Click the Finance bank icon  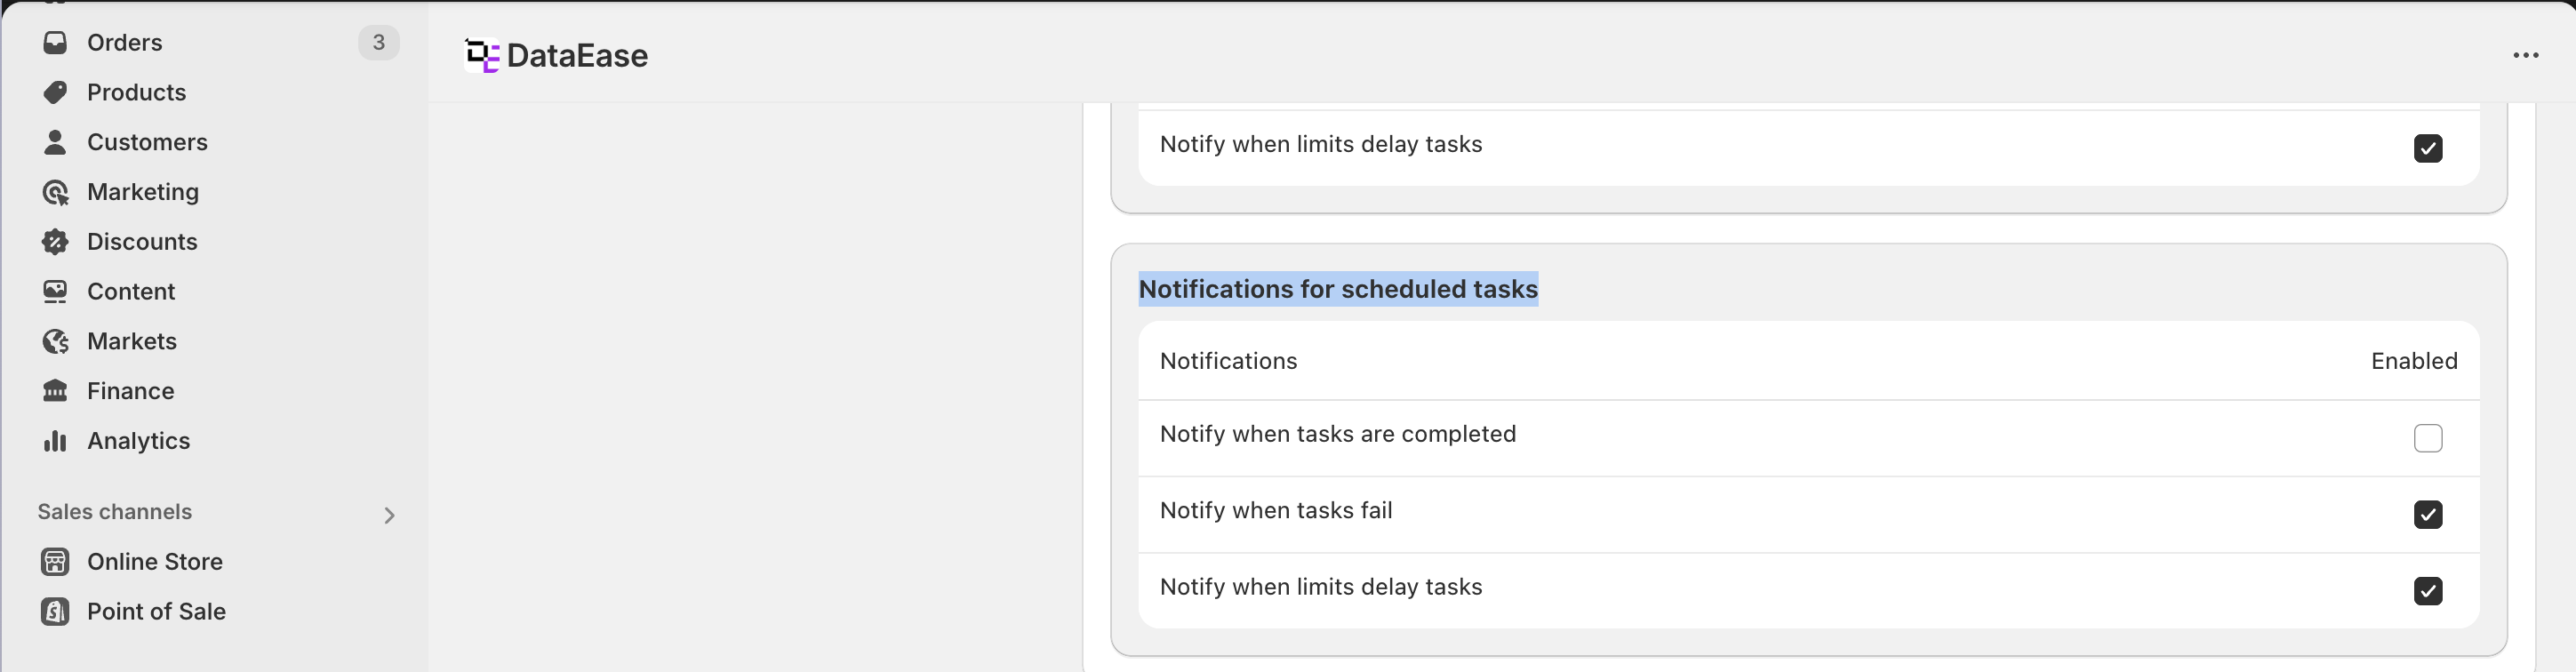[x=55, y=391]
